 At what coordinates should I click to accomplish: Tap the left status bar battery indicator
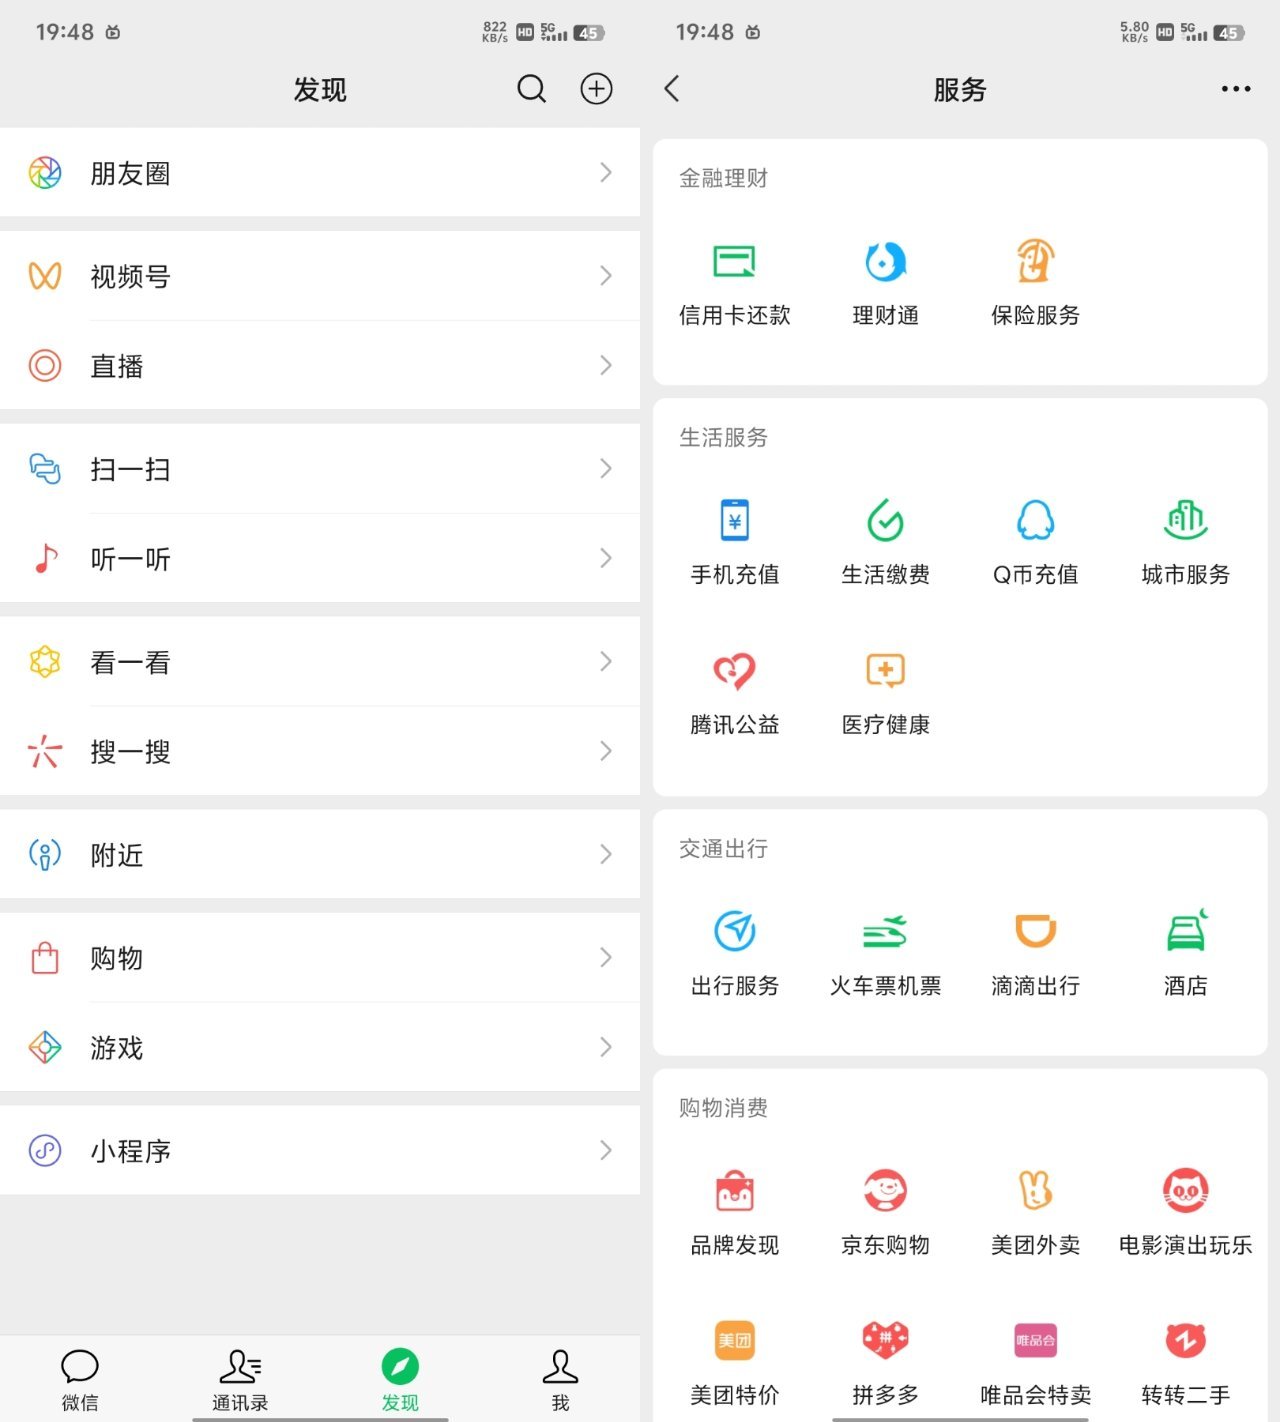589,33
